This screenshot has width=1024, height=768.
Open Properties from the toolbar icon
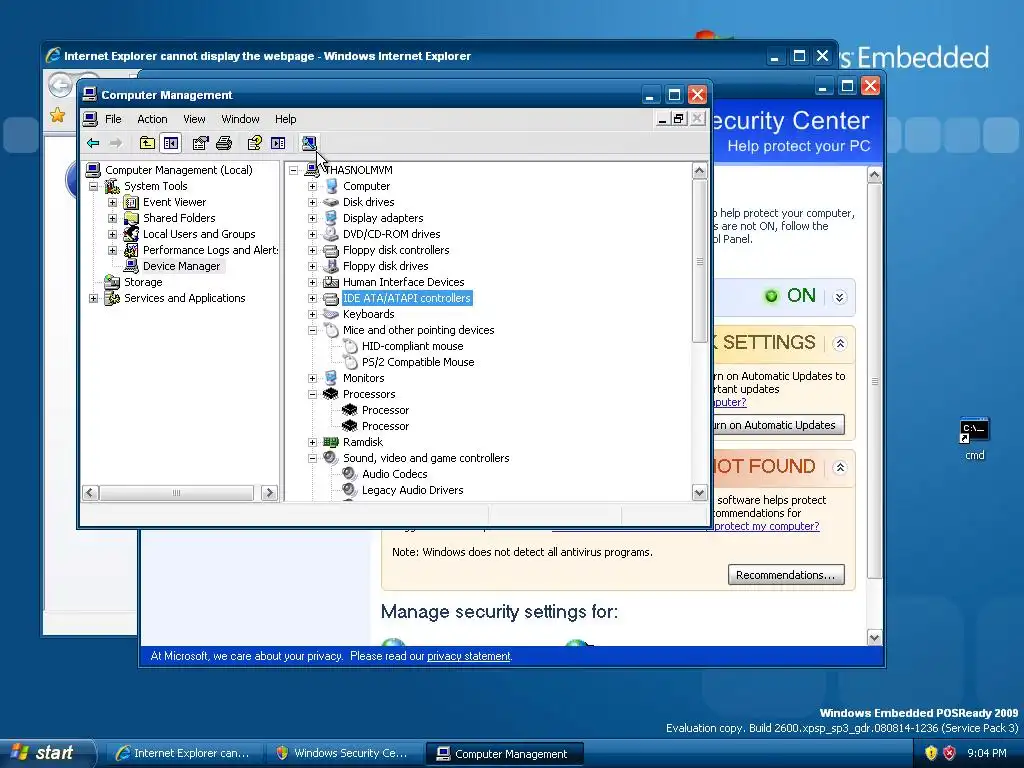[200, 143]
